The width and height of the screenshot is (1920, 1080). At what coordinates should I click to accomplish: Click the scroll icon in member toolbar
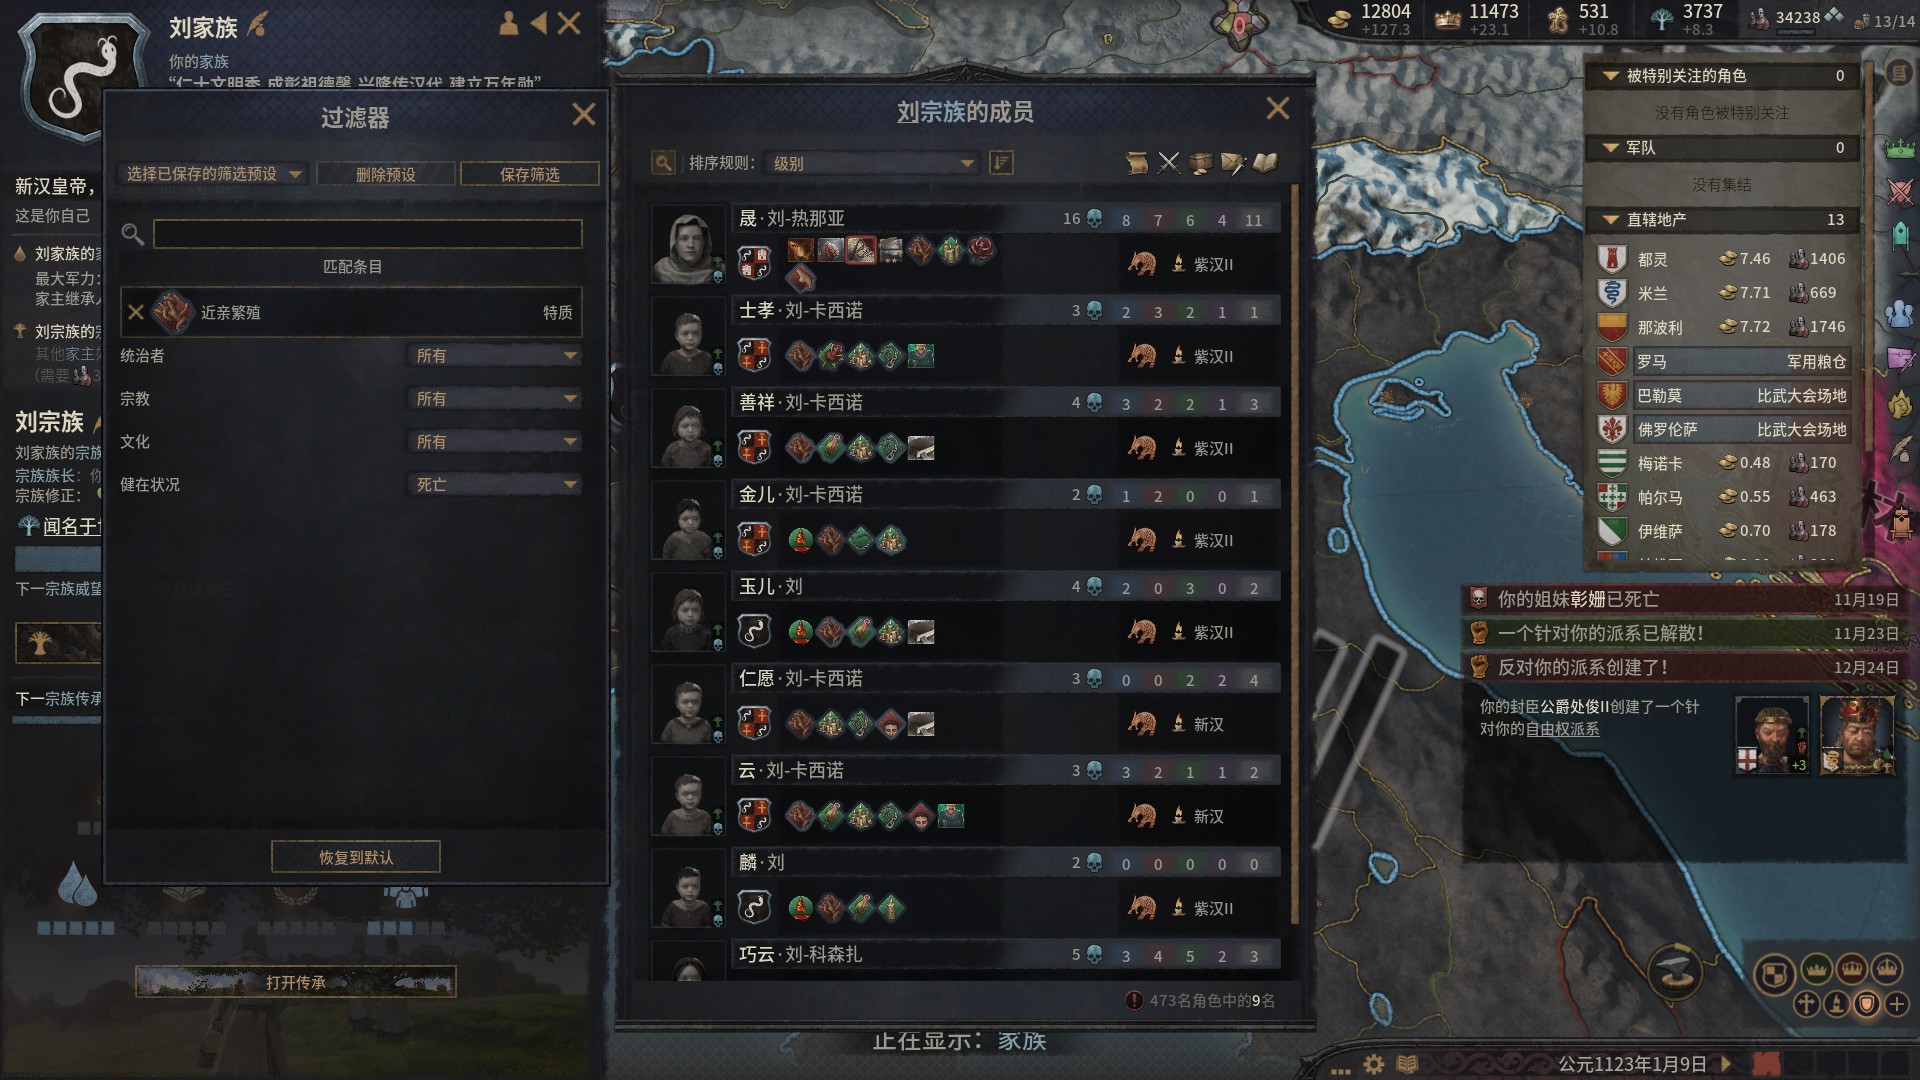pyautogui.click(x=1136, y=163)
